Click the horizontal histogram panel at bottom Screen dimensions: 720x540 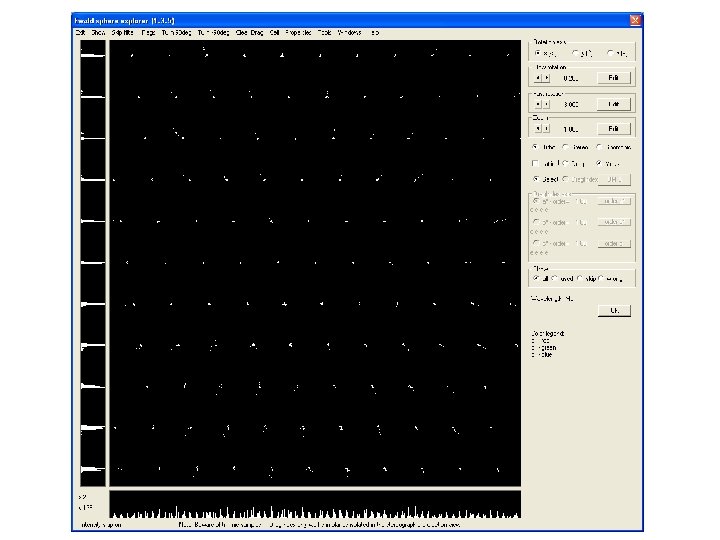click(x=315, y=505)
